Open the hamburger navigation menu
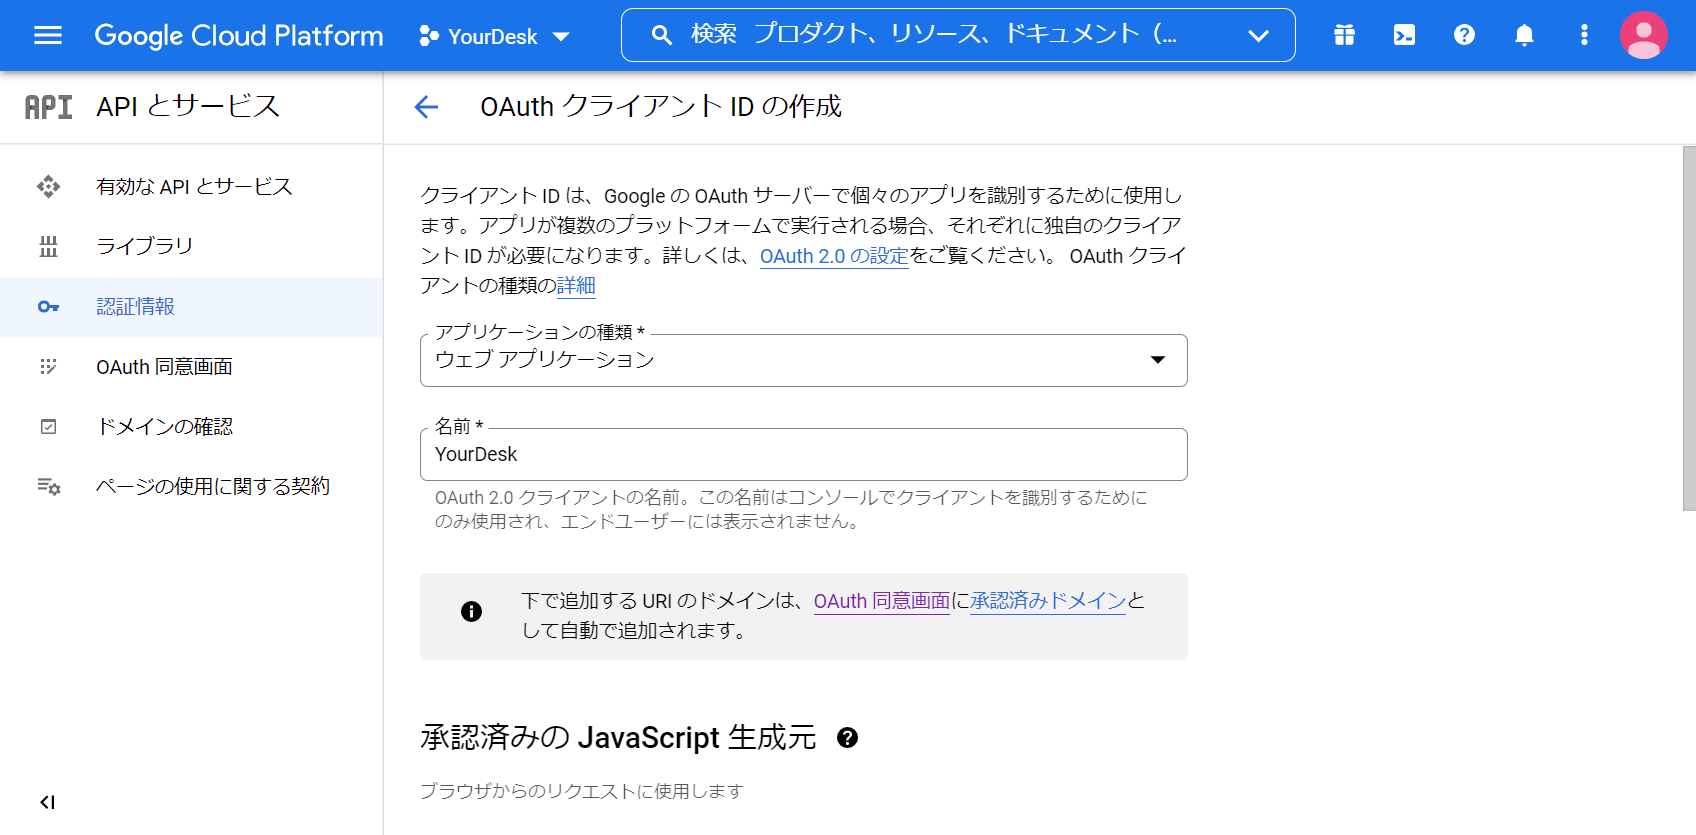 pos(48,36)
